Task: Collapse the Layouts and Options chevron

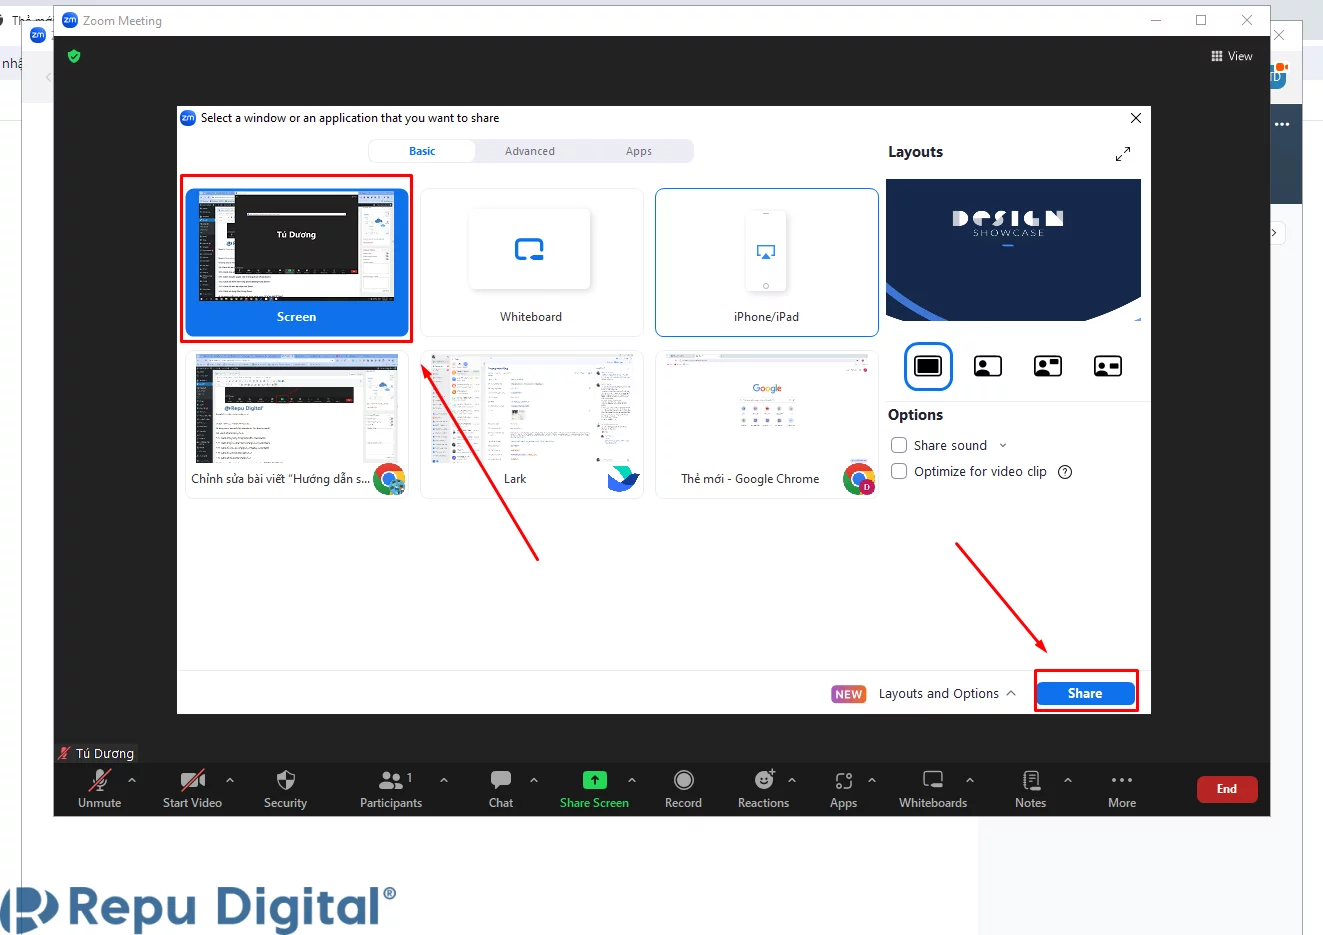Action: pos(1011,693)
